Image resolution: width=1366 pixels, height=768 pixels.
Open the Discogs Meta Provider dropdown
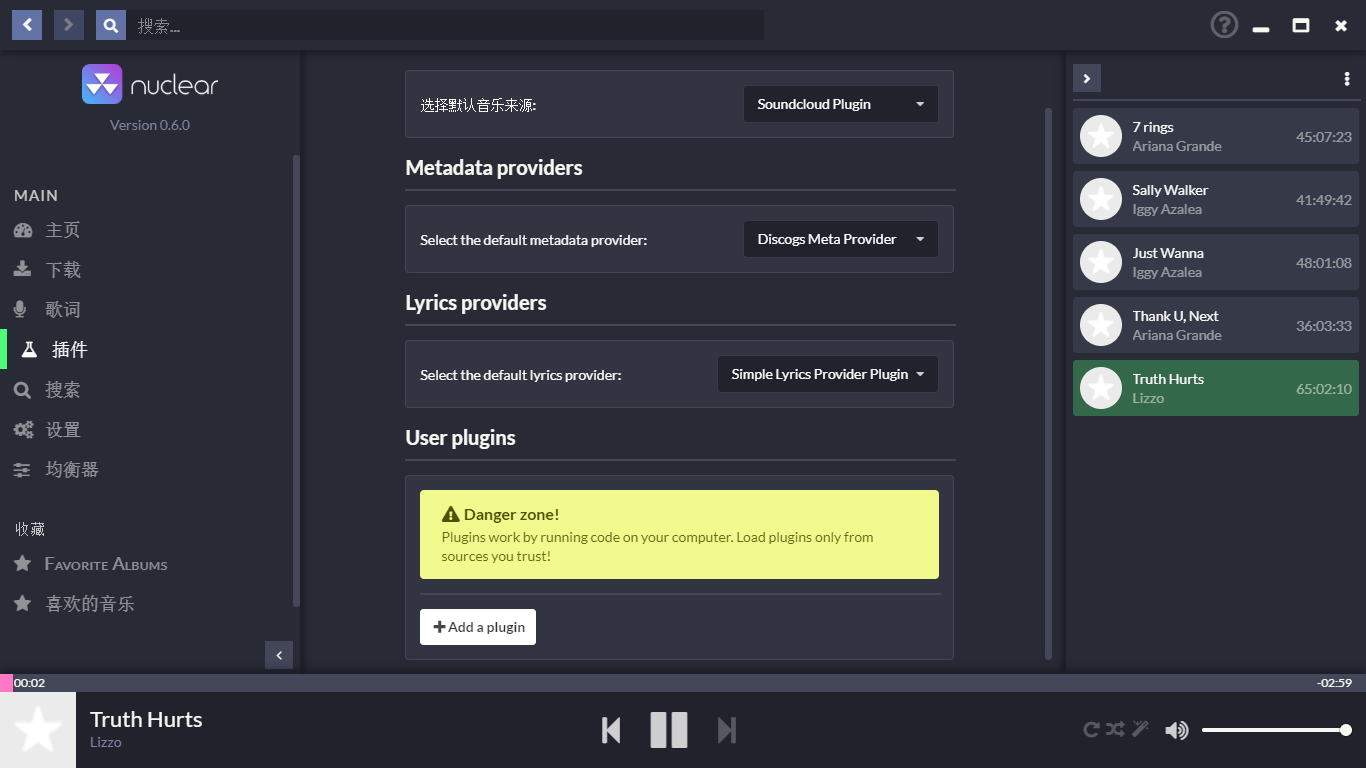coord(841,239)
